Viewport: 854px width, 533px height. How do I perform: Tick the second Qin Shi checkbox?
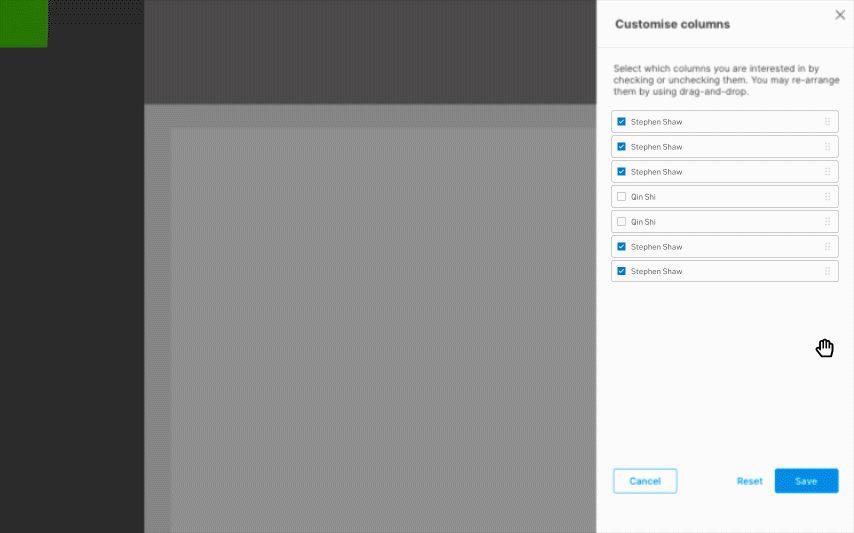click(621, 222)
